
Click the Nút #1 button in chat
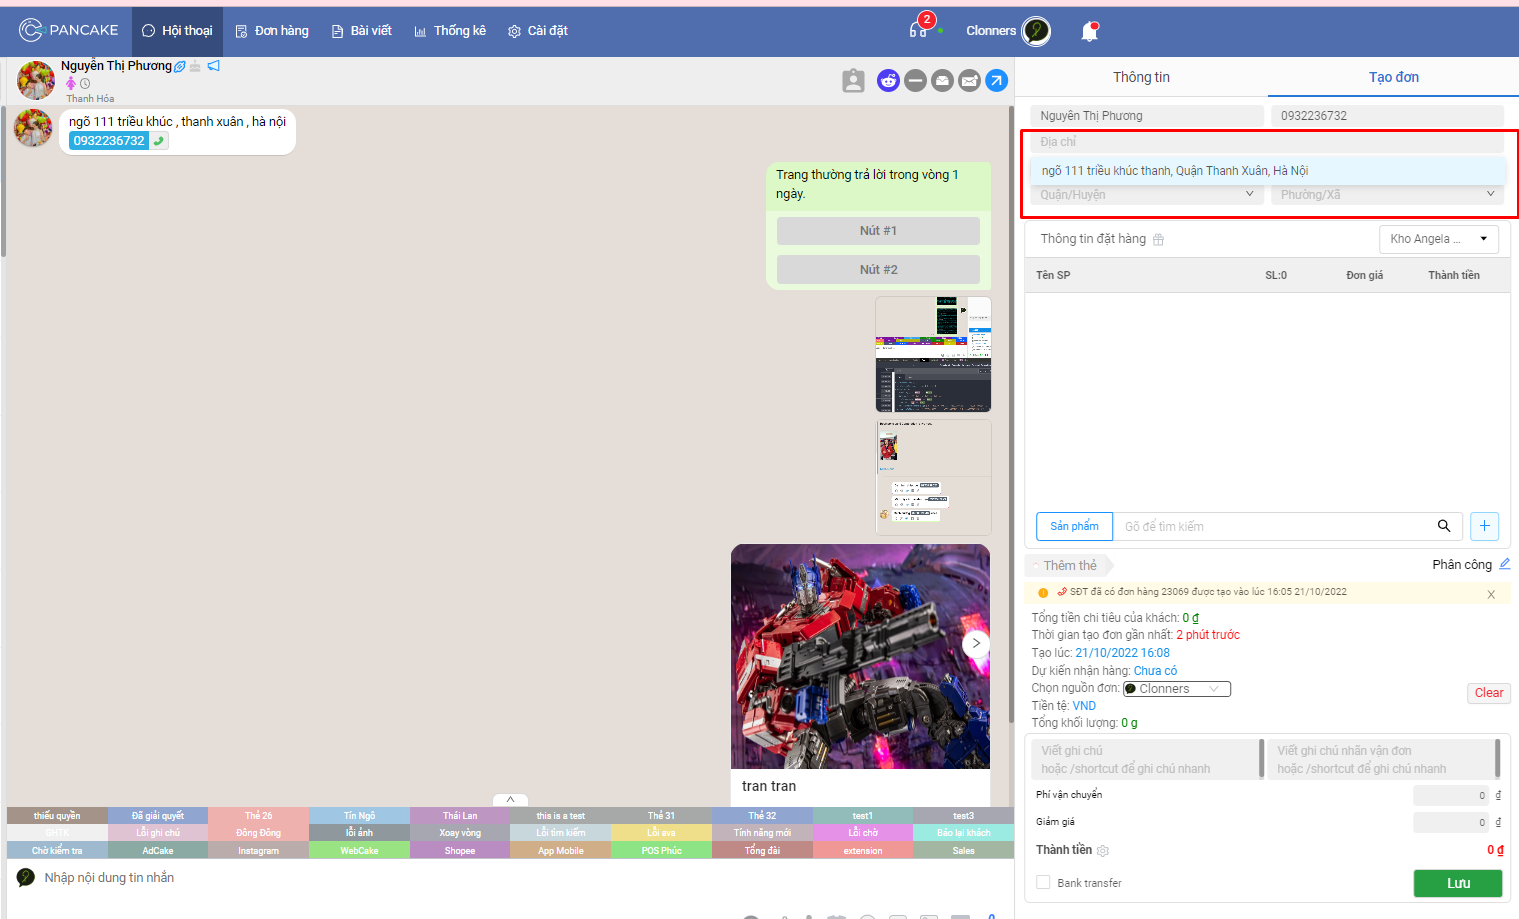pos(878,231)
